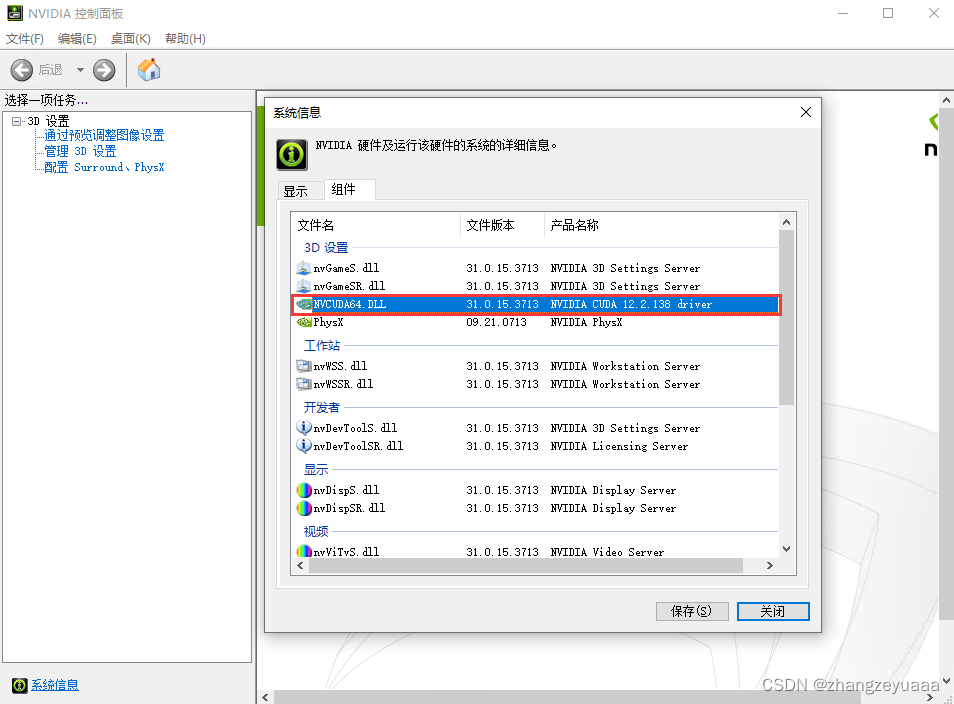Click the nvDispS.dll color wheel icon

pyautogui.click(x=304, y=490)
